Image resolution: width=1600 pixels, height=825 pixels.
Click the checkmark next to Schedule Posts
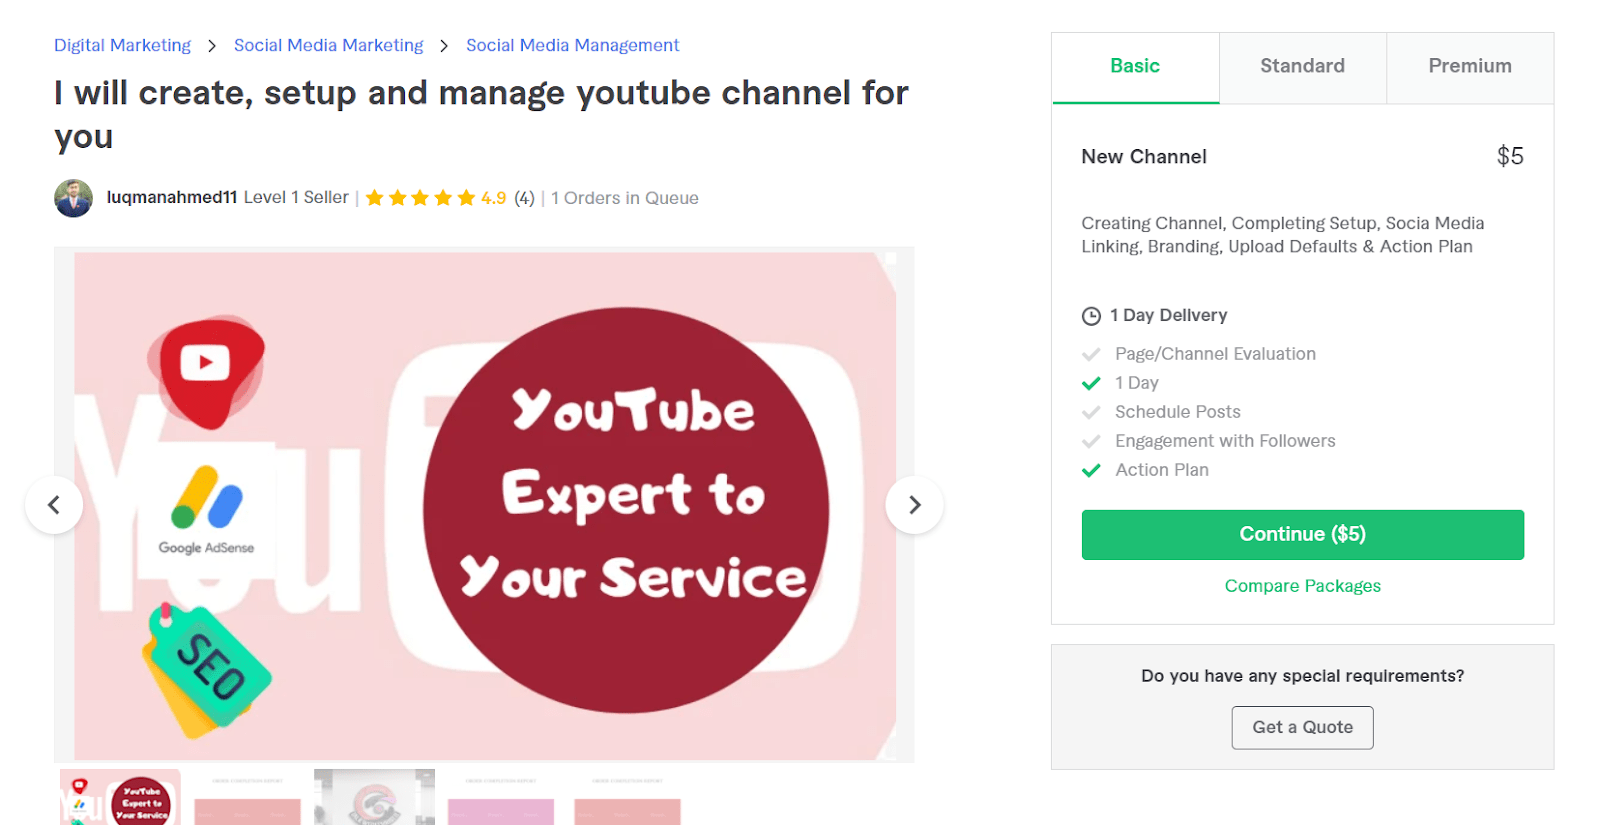pos(1091,412)
